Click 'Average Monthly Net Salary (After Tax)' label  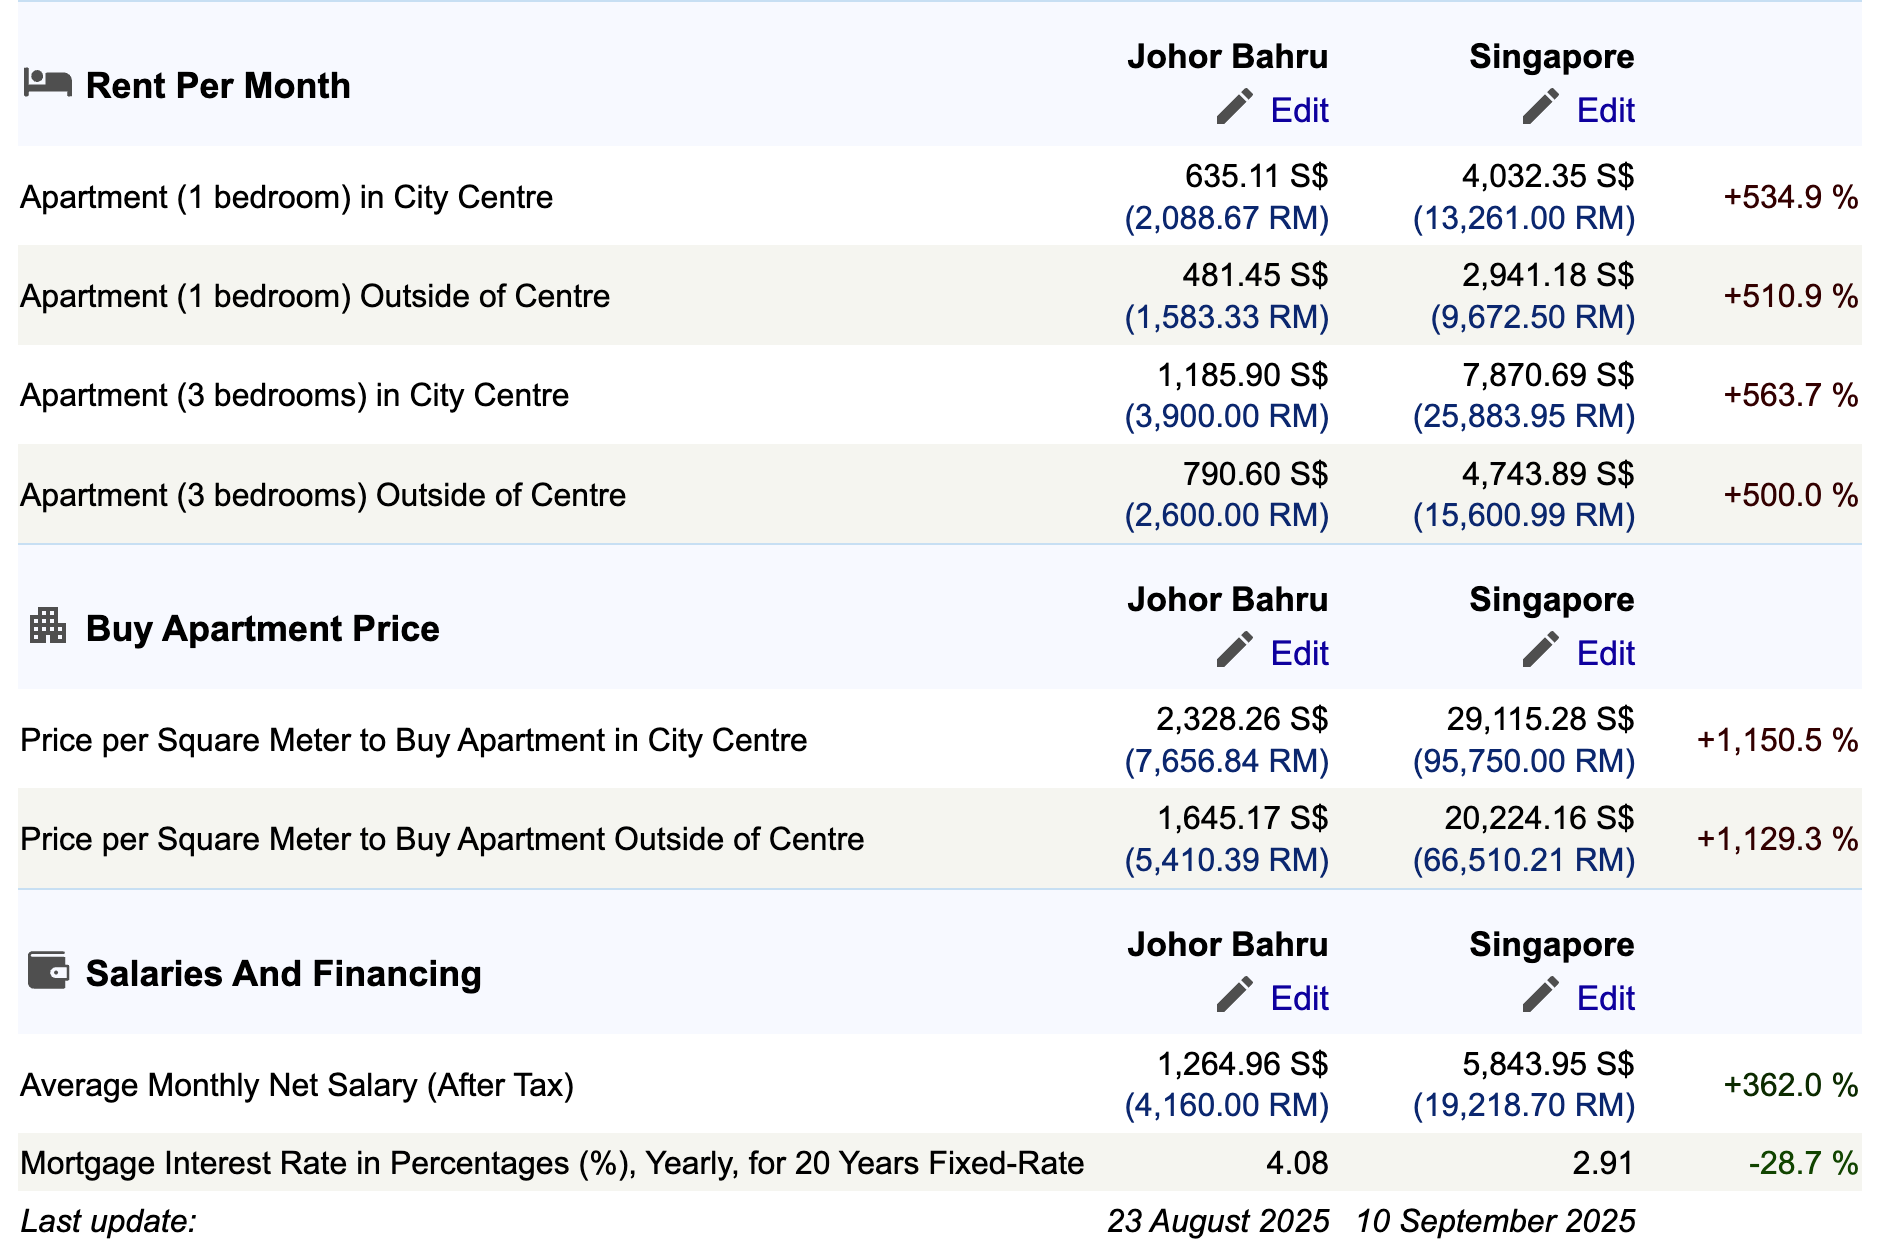coord(297,1085)
